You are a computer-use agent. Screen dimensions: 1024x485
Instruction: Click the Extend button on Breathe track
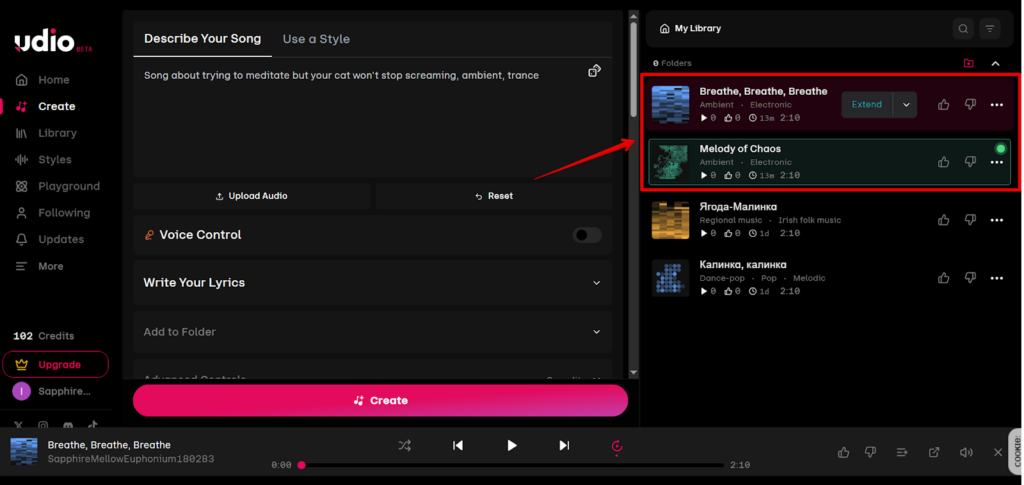(x=867, y=104)
